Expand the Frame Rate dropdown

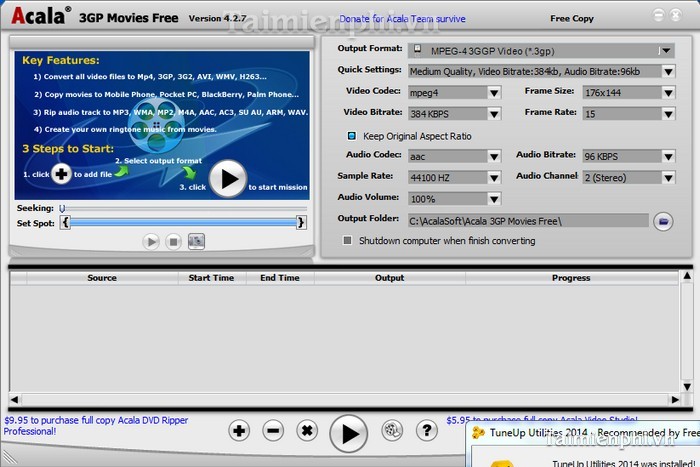pos(668,114)
